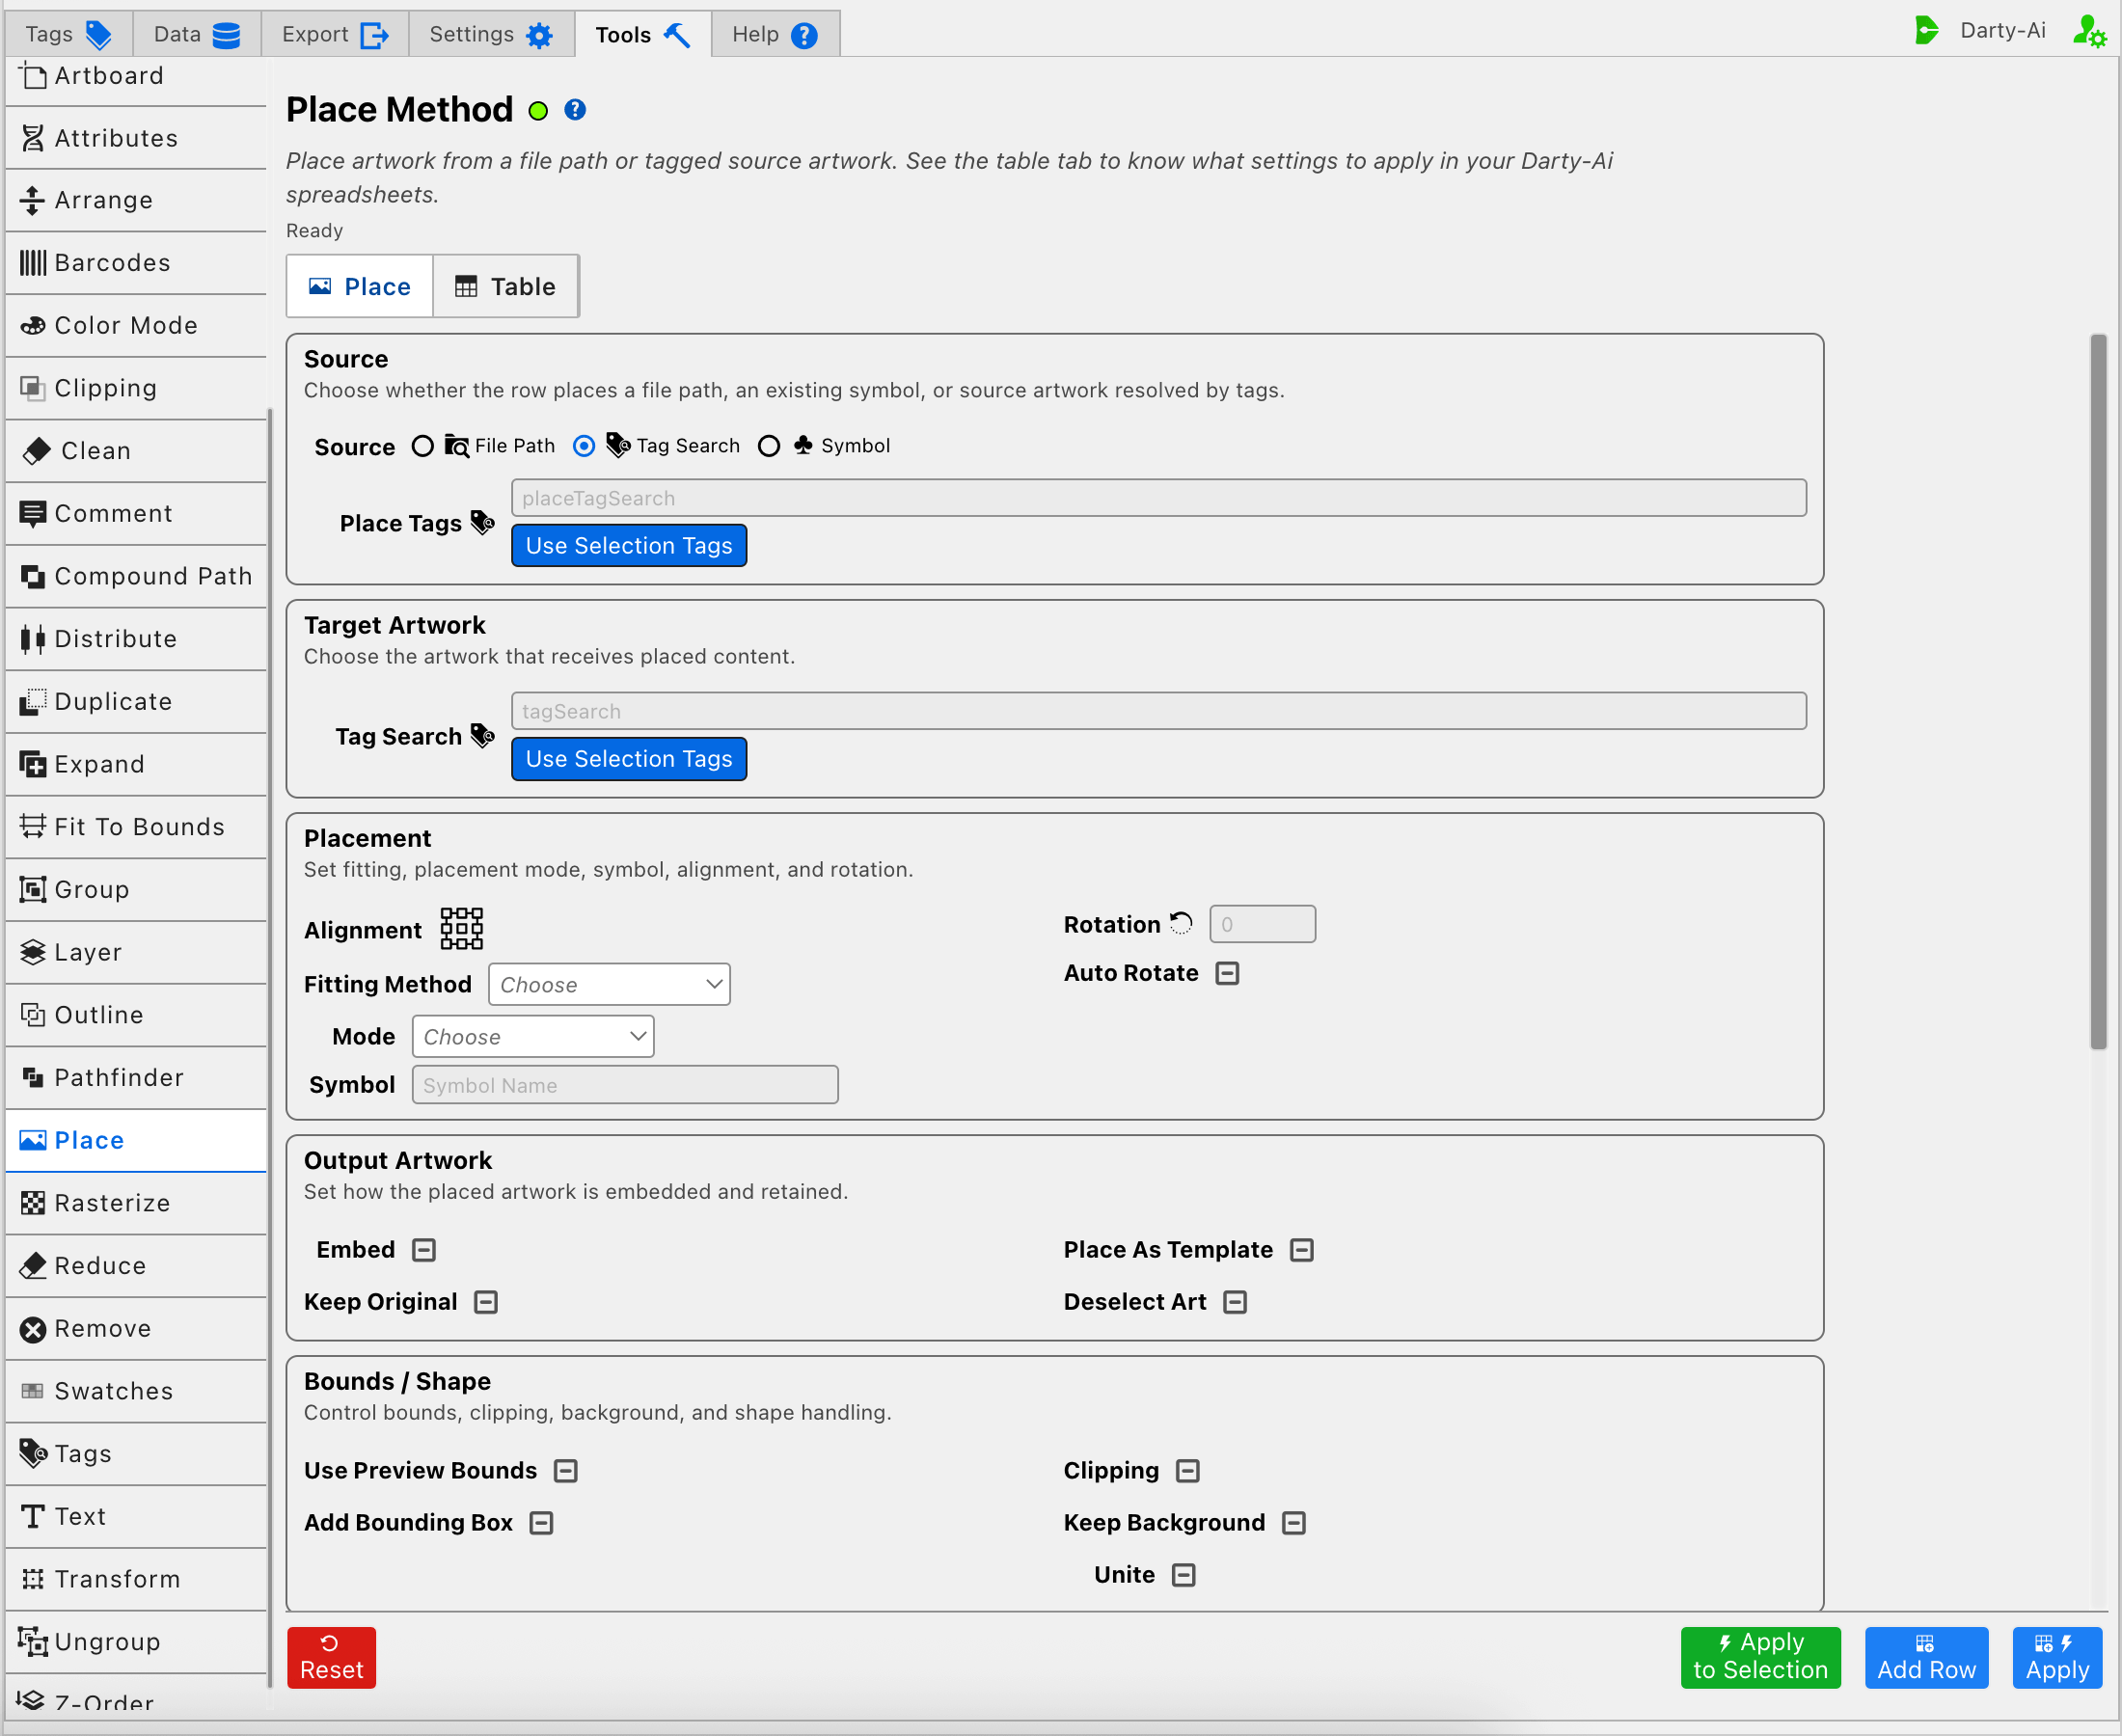Toggle Use Preview Bounds checkbox
2122x1736 pixels.
point(566,1471)
